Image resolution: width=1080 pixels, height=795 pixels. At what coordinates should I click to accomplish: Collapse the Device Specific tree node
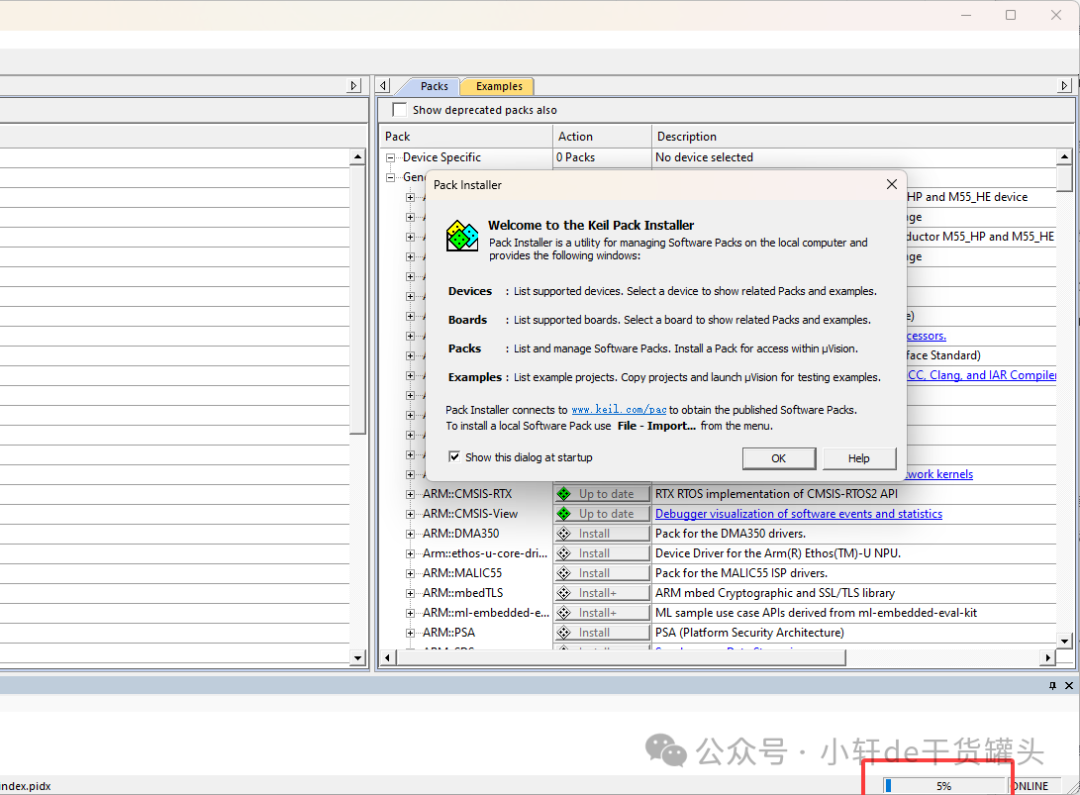[390, 157]
